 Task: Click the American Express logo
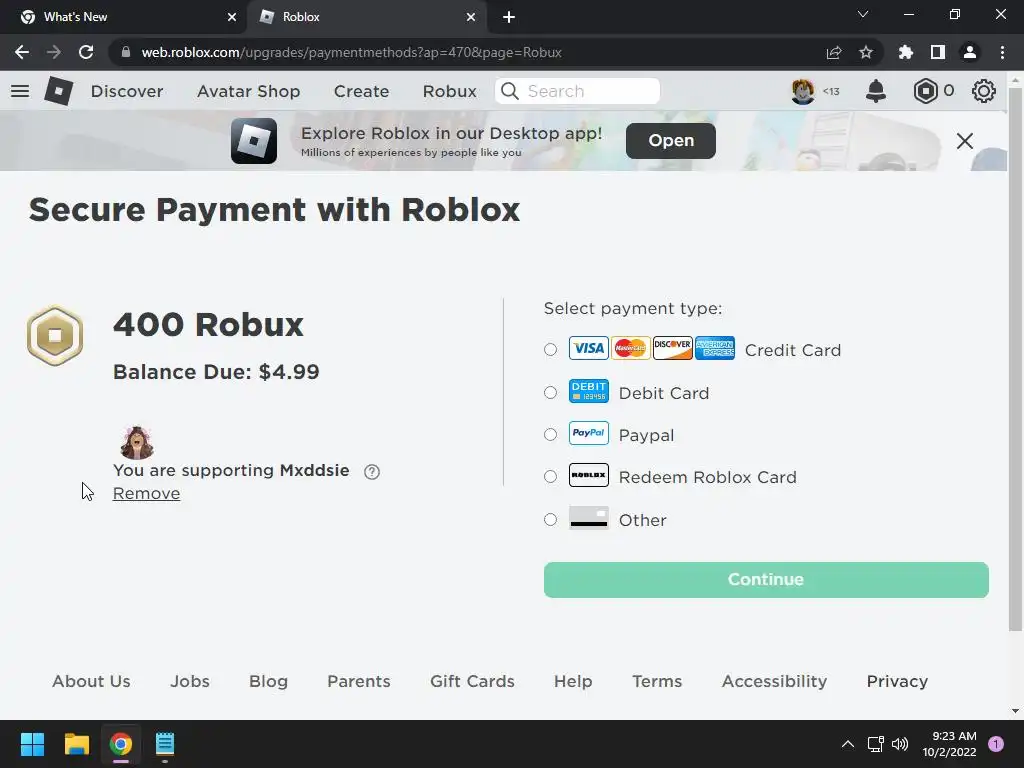point(715,348)
